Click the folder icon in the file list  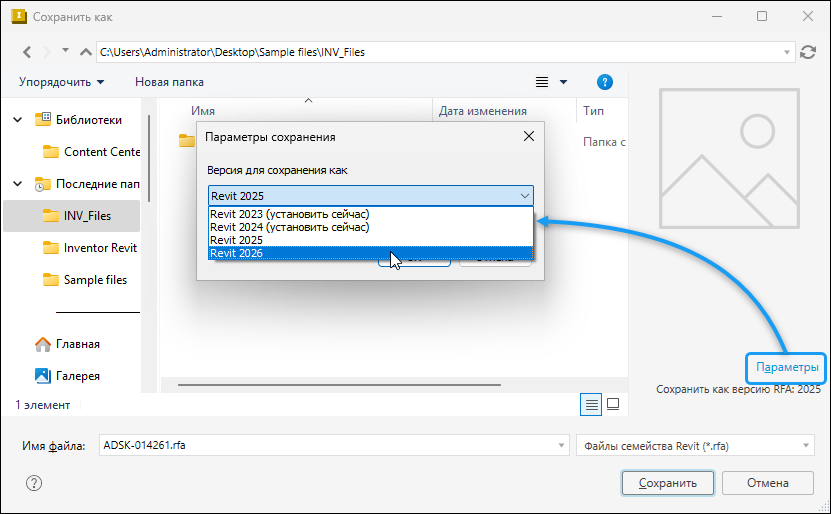187,140
